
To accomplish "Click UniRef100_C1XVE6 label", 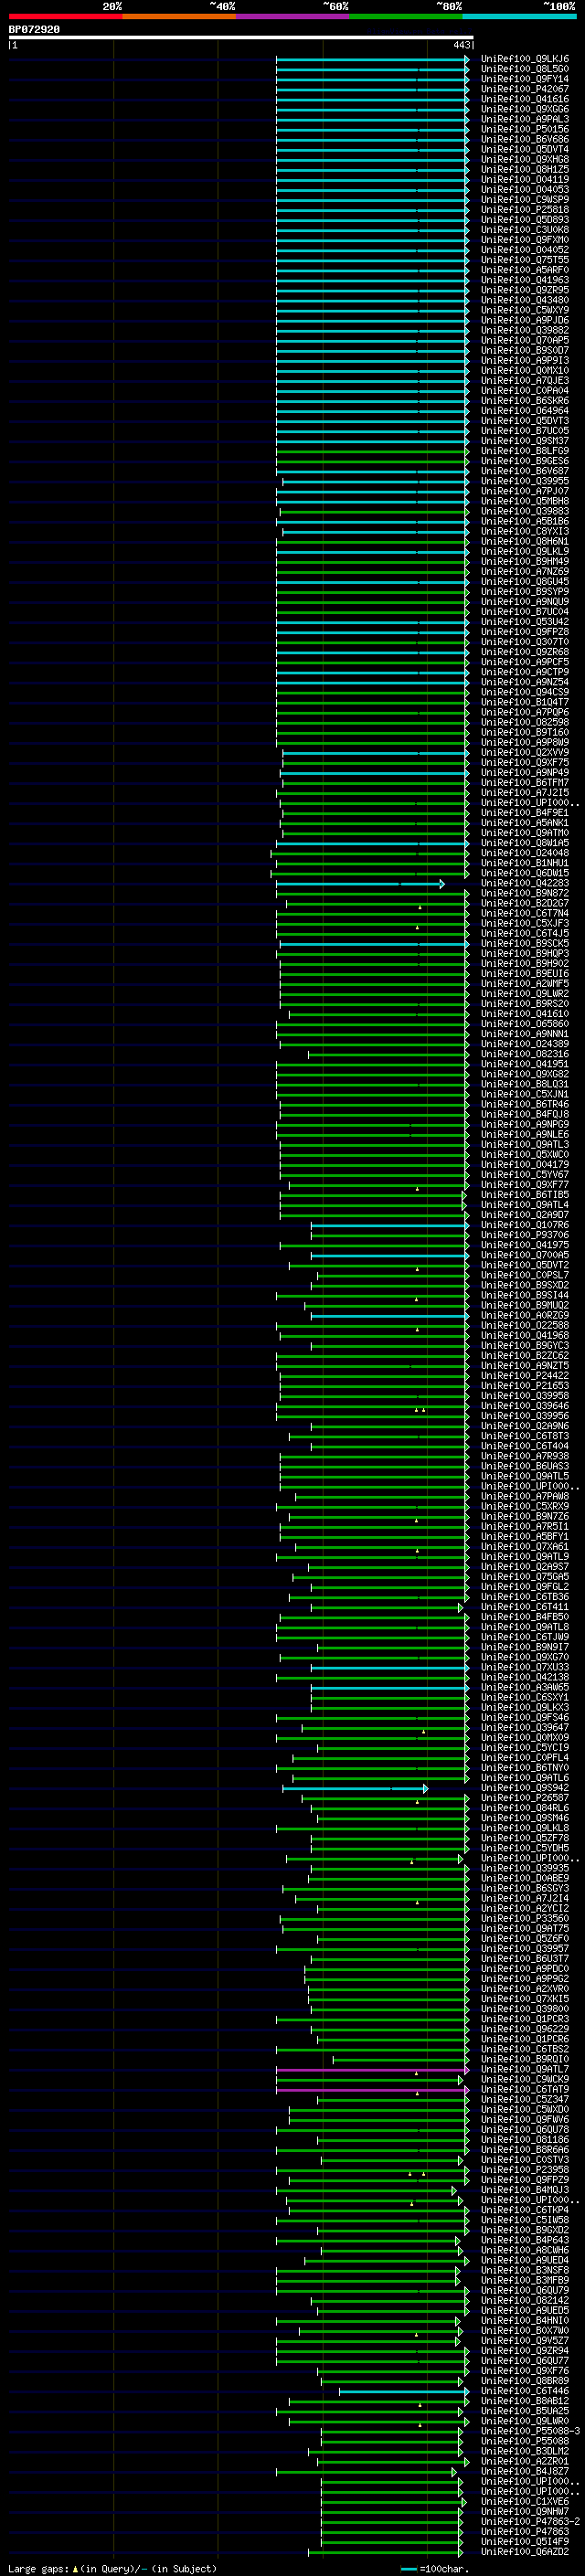I will (x=525, y=2501).
